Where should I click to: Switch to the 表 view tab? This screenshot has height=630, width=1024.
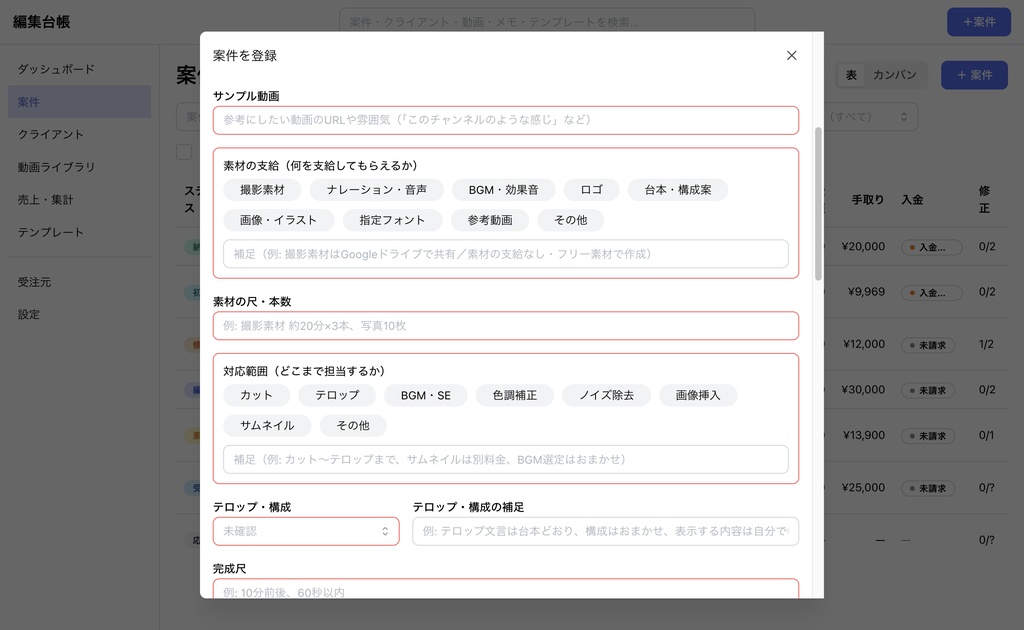[852, 75]
